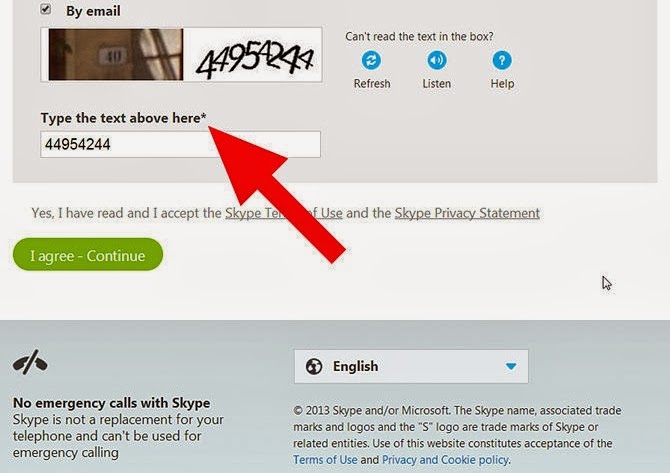
Task: Click the captcha photo of a door
Action: click(116, 55)
